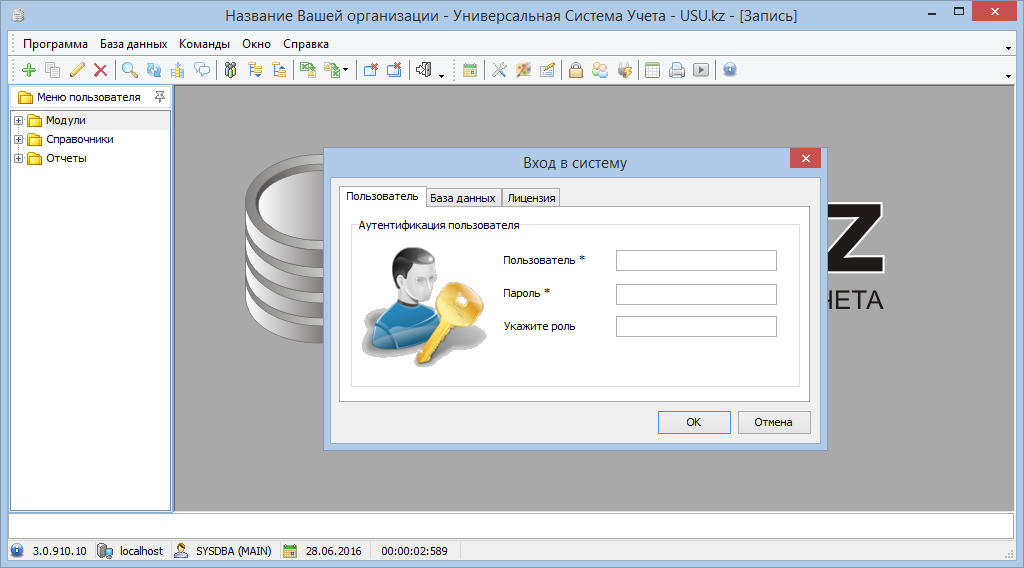Open the База данных menu
Image resolution: width=1024 pixels, height=568 pixels.
tap(133, 44)
